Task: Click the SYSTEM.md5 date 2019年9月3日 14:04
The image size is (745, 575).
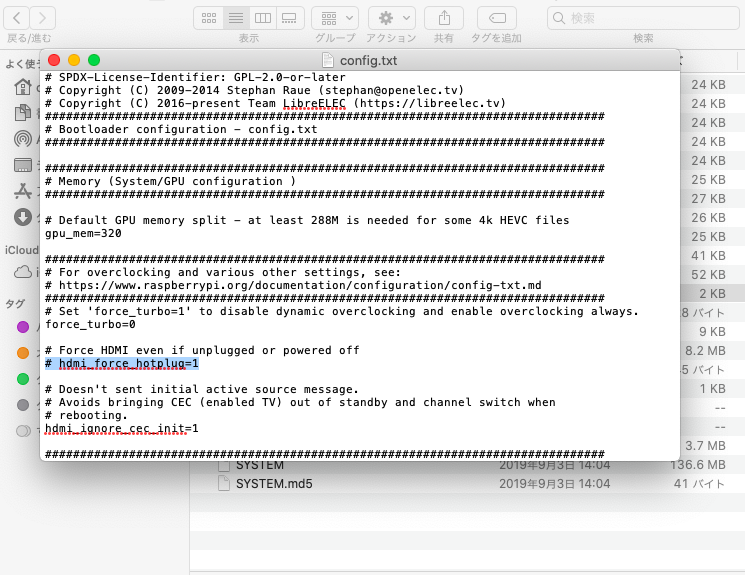Action: pos(554,484)
